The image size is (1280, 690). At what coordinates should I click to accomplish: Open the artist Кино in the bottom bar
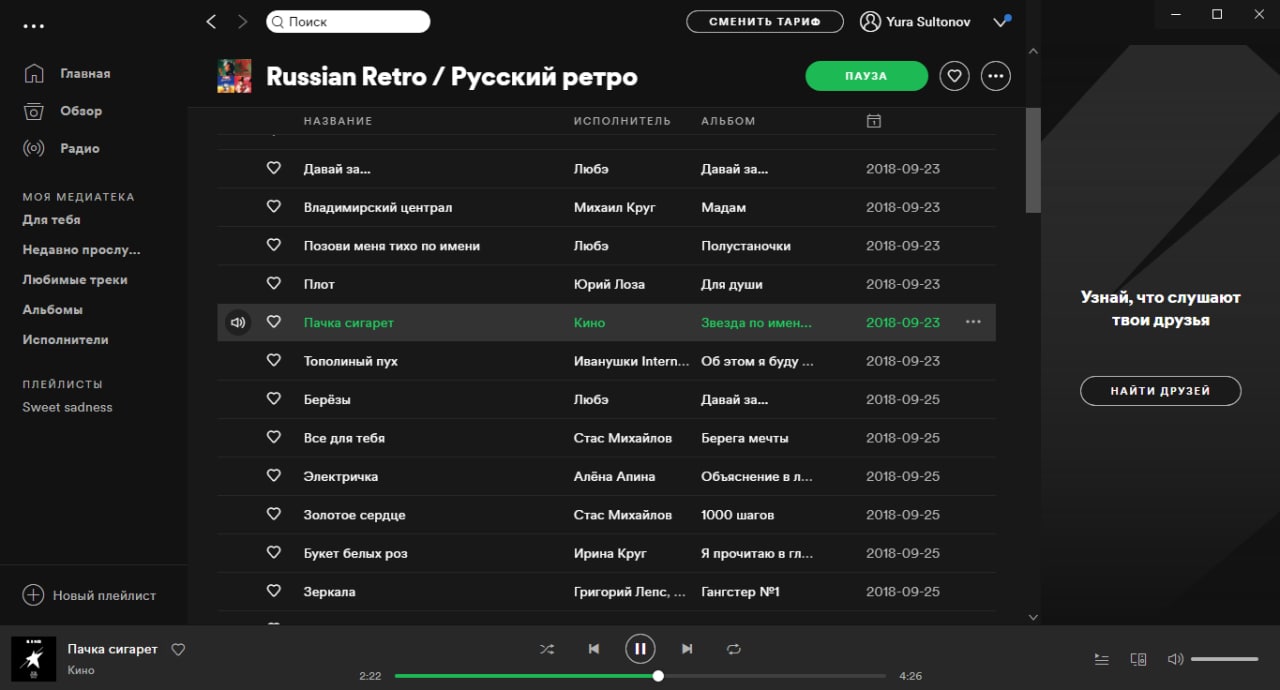click(81, 670)
